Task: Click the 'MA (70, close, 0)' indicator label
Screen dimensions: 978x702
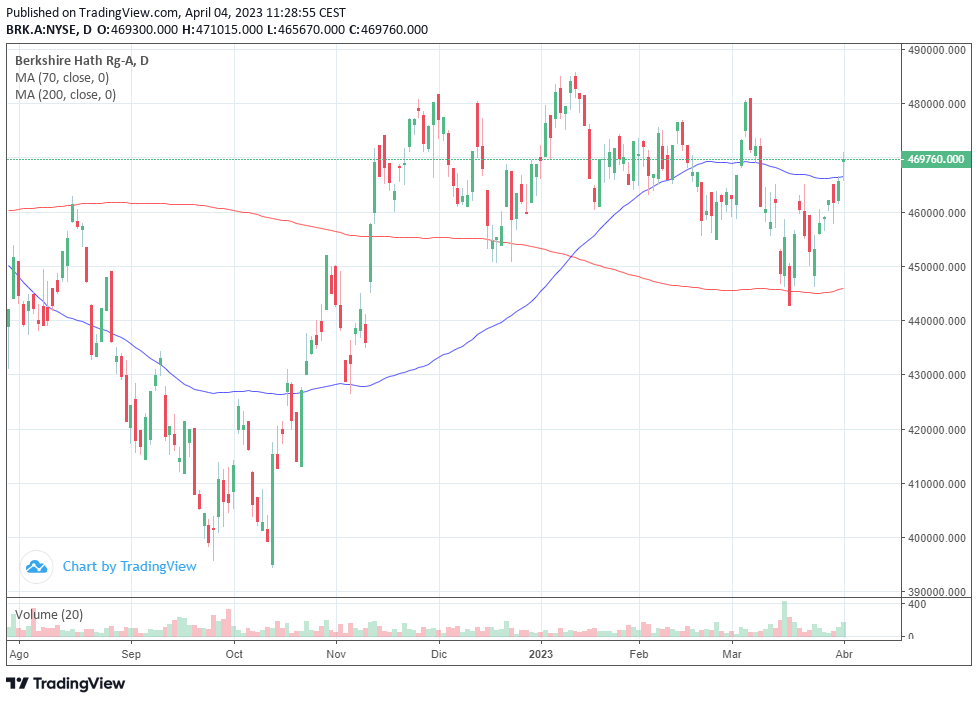Action: (x=62, y=77)
